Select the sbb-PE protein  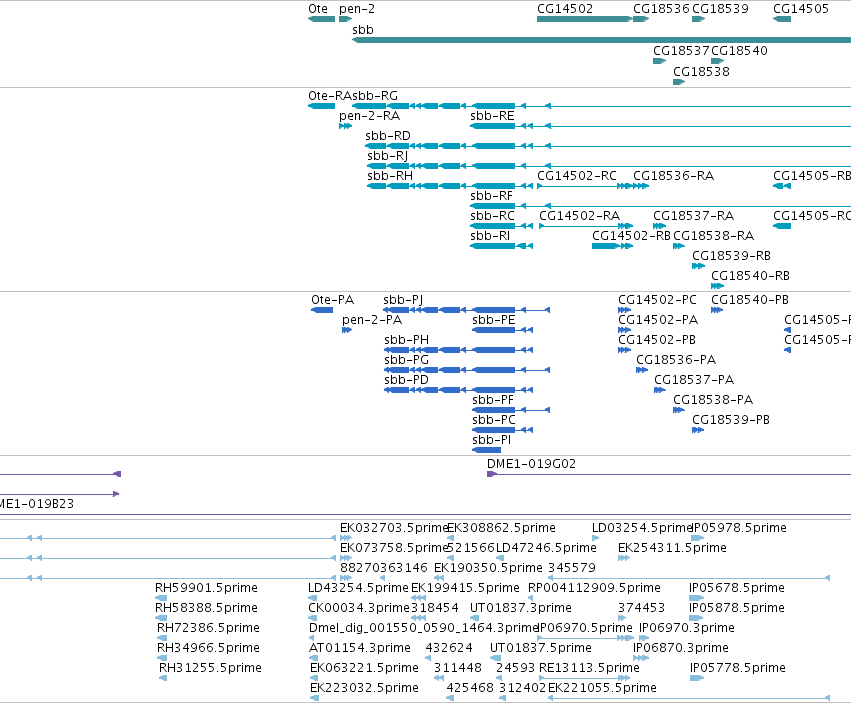[503, 330]
